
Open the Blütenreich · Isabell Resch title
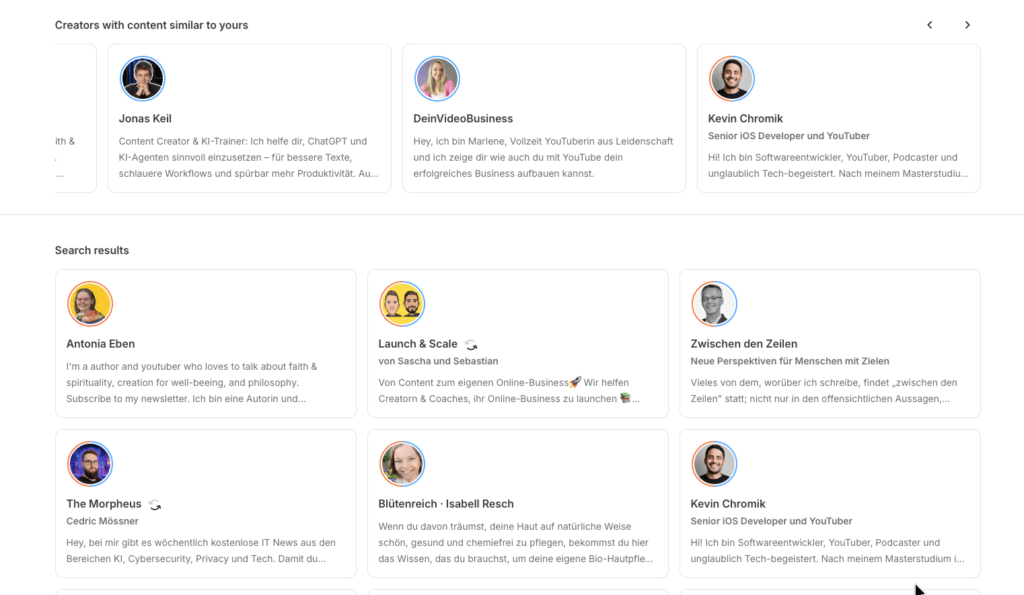[x=446, y=504]
